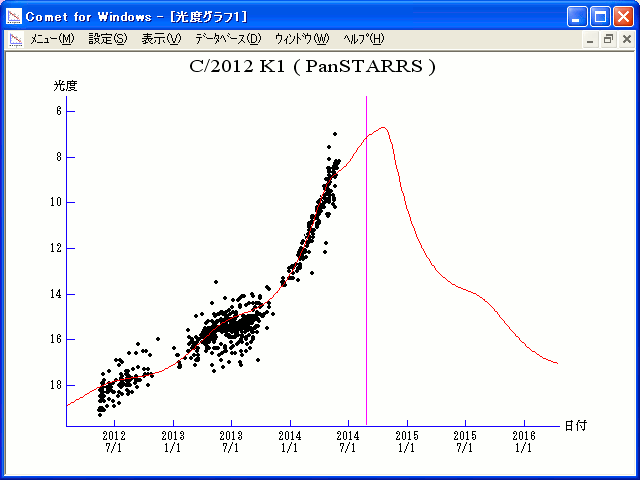Viewport: 640px width, 480px height.
Task: Close the Comet for Windows application
Action: [624, 17]
